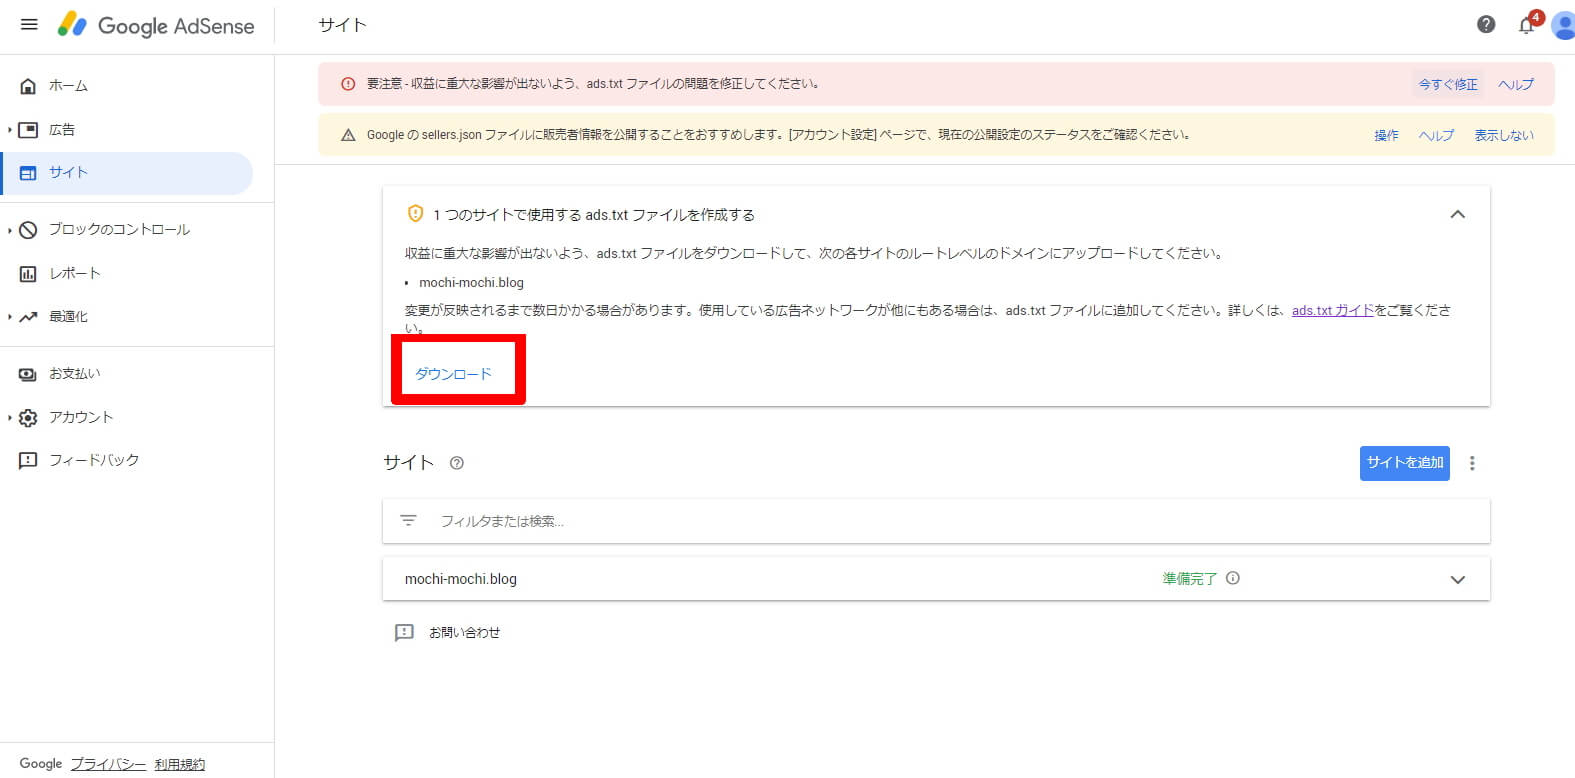Select サイト in sidebar

[68, 173]
